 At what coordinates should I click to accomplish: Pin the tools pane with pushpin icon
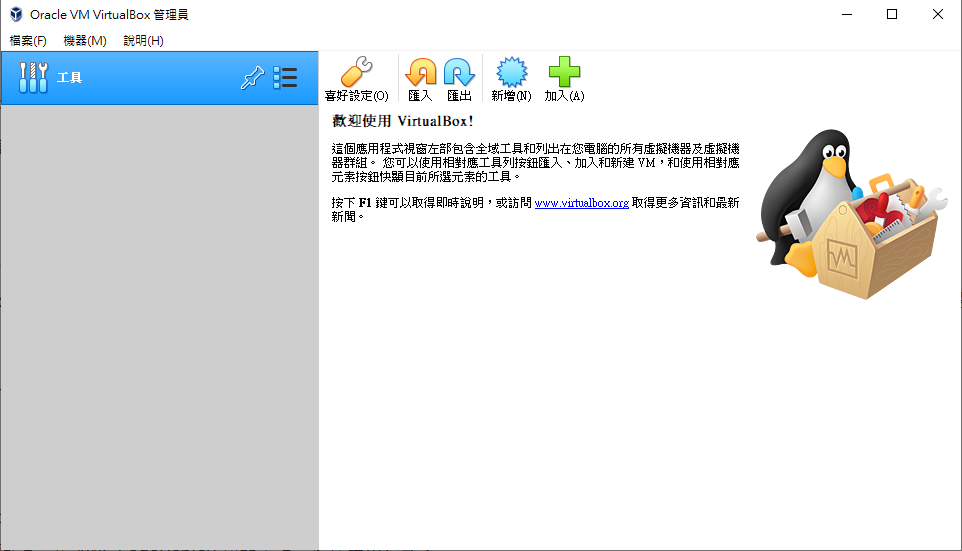252,78
